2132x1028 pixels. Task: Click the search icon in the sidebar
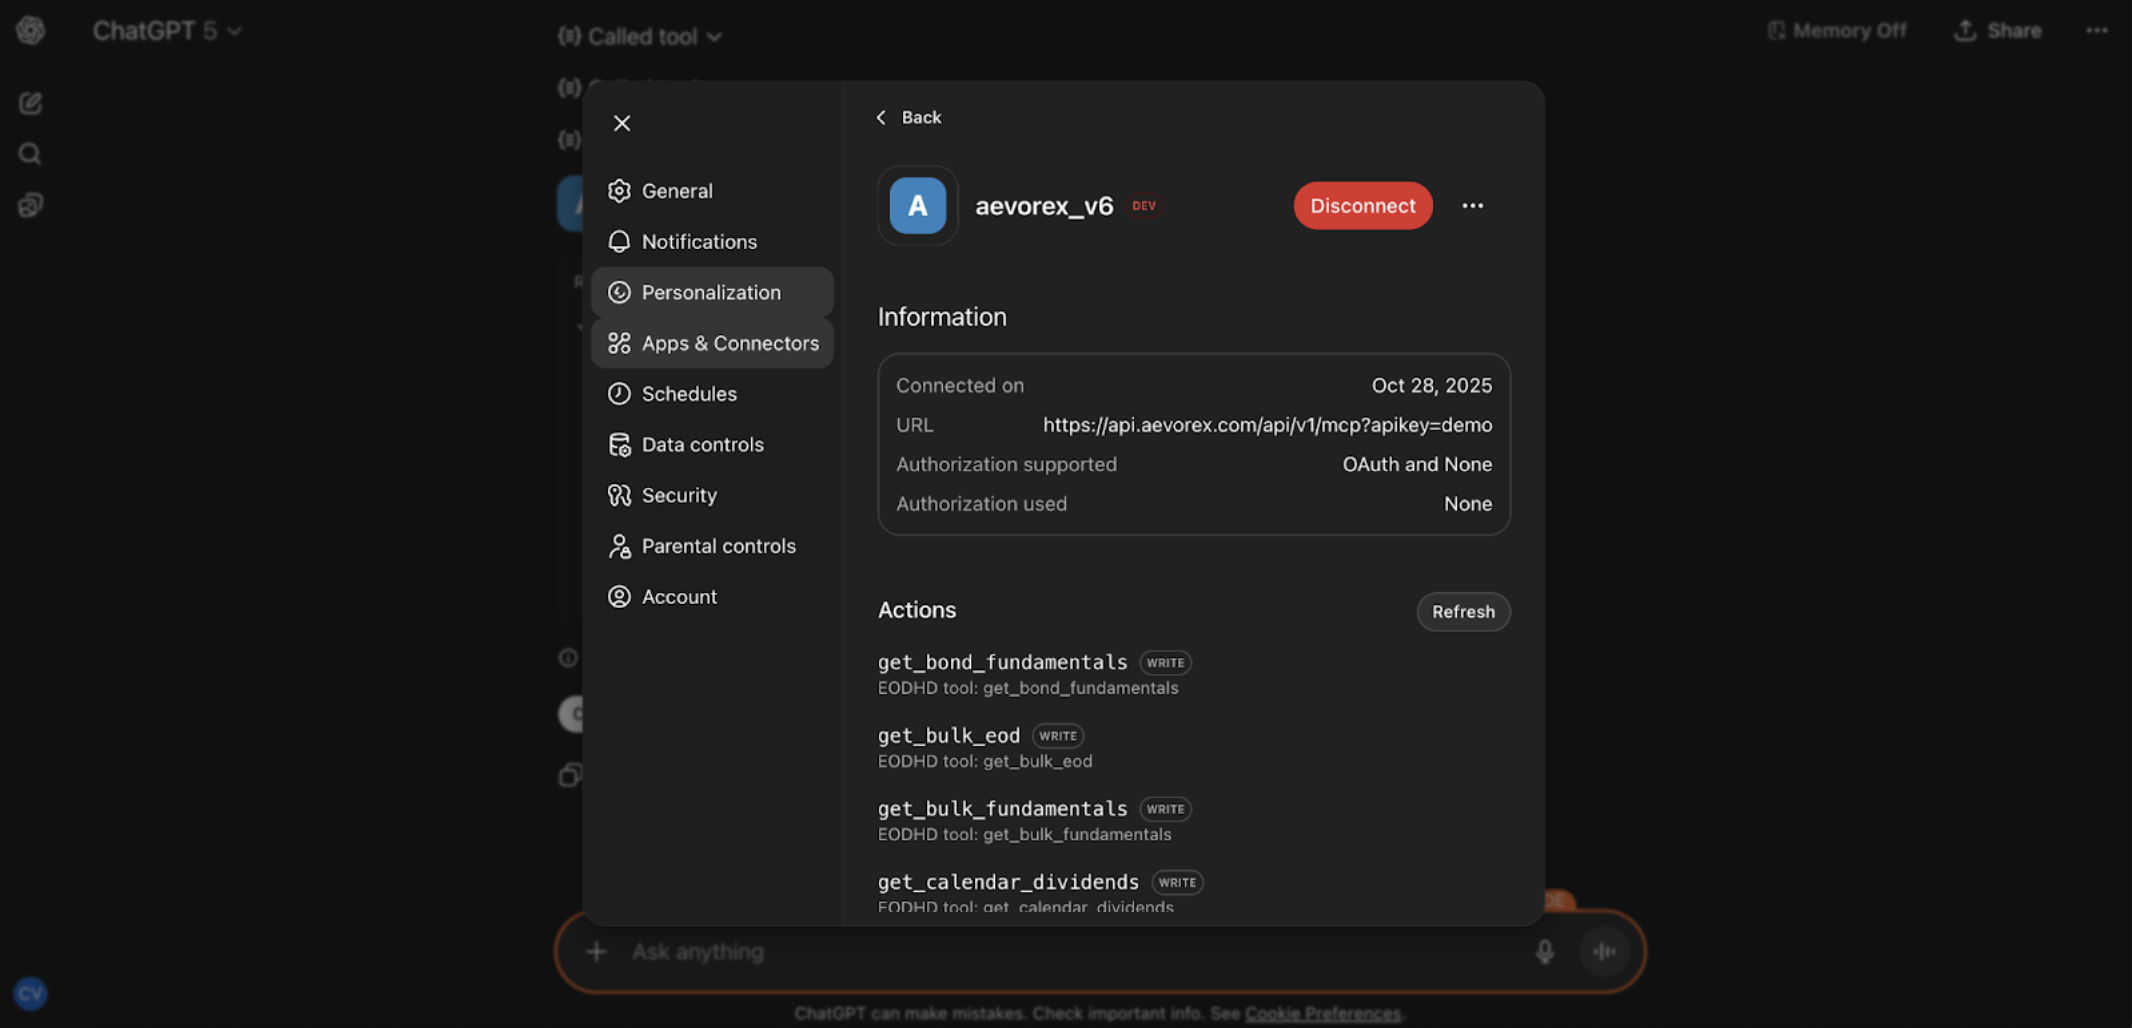(x=30, y=153)
